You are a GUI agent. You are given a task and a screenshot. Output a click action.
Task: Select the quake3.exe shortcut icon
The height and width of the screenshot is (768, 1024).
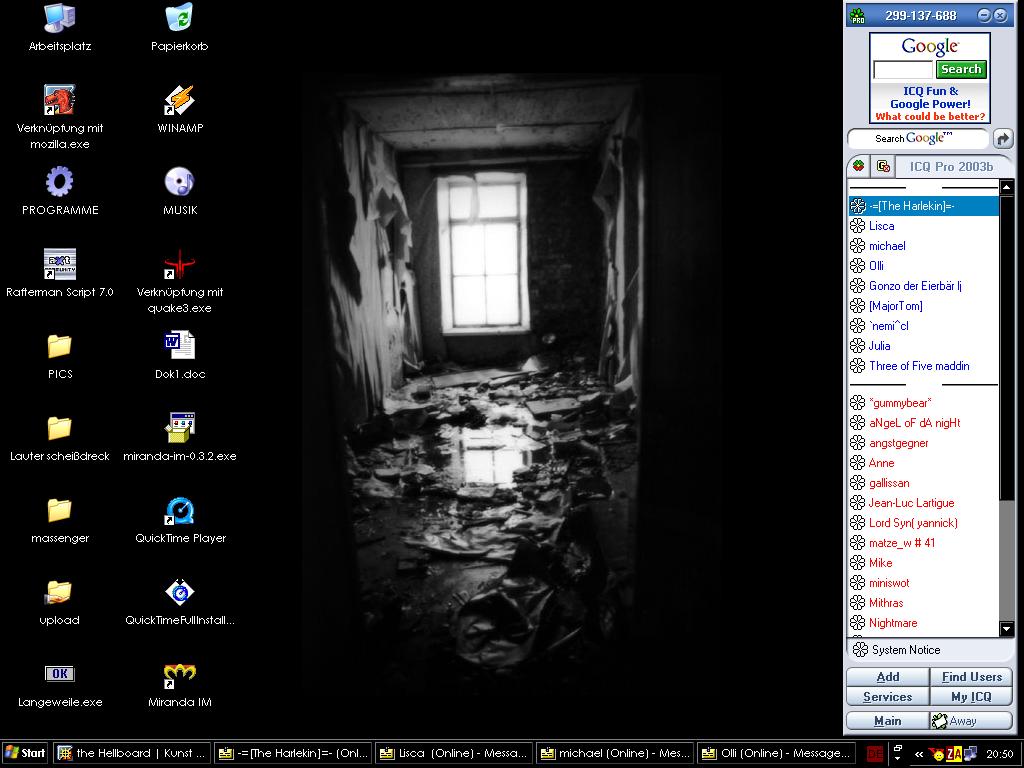tap(179, 265)
